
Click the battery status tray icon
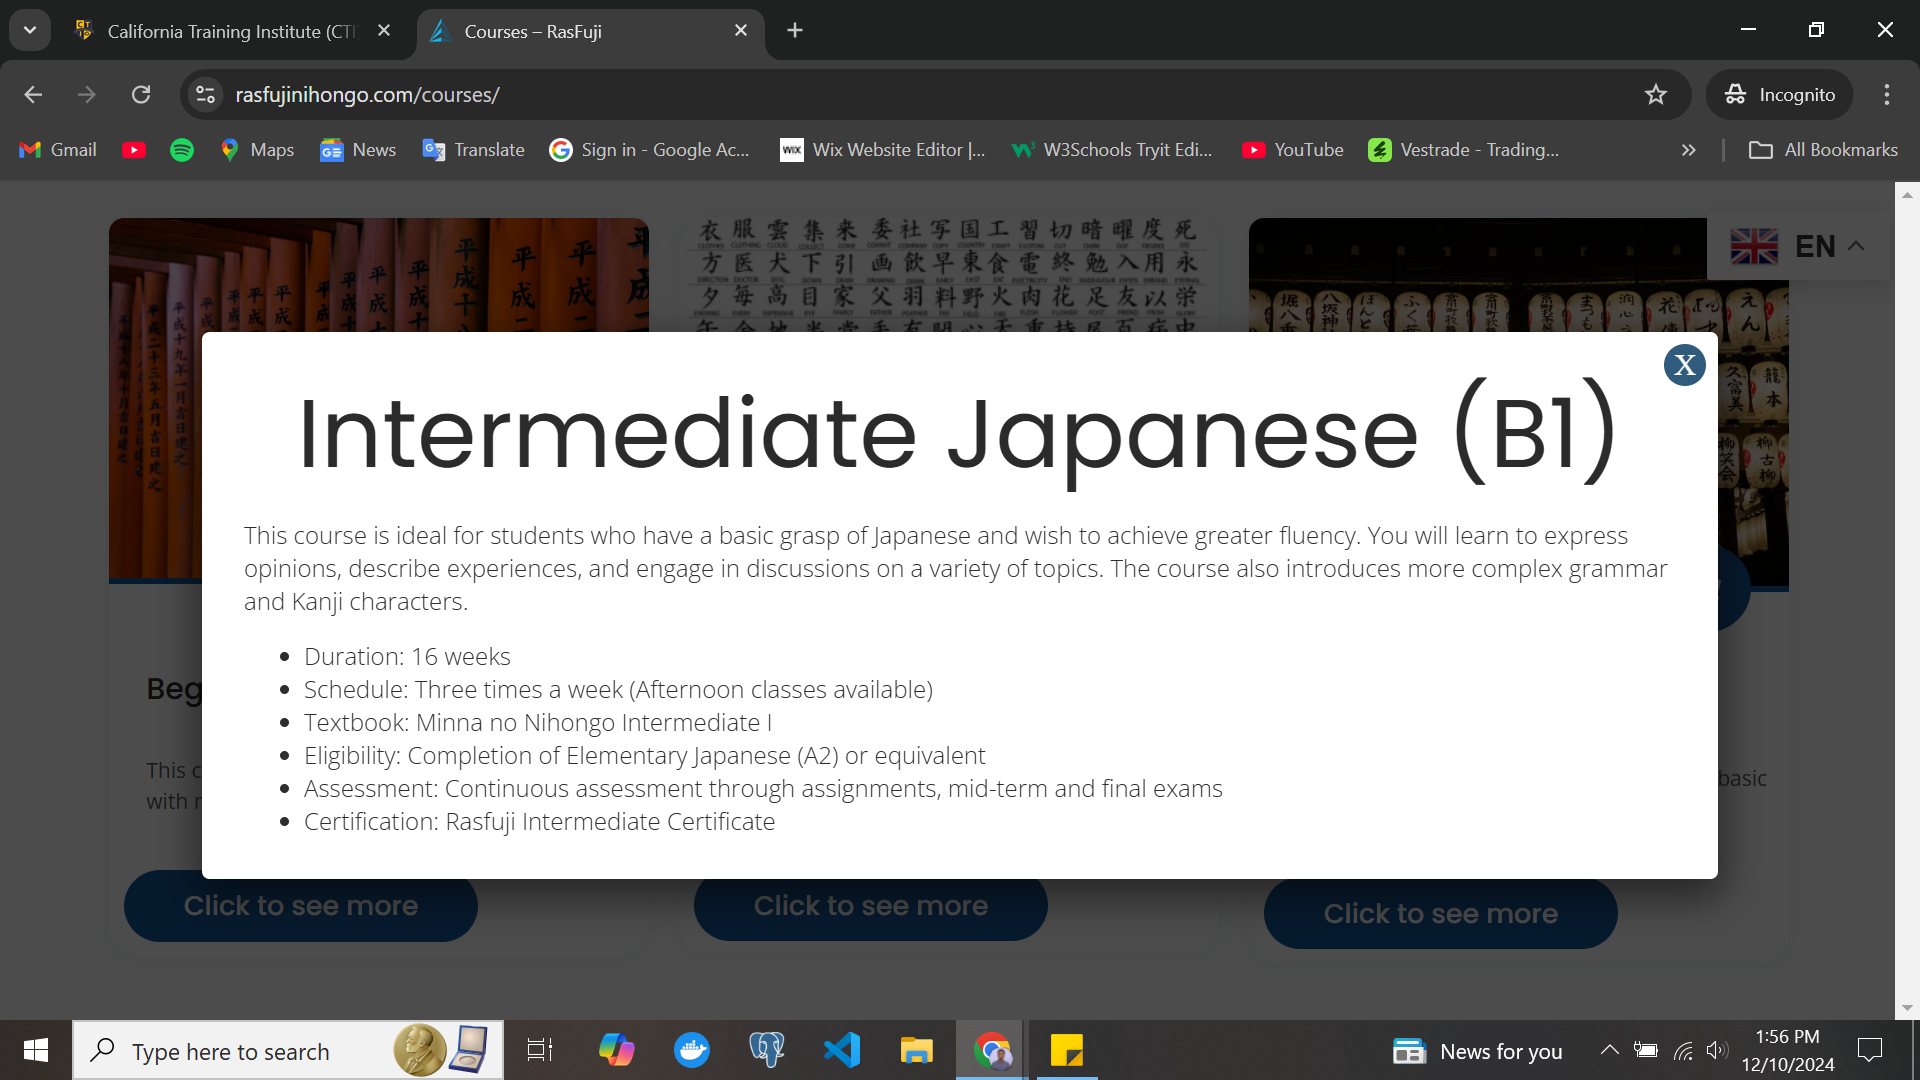point(1646,1050)
